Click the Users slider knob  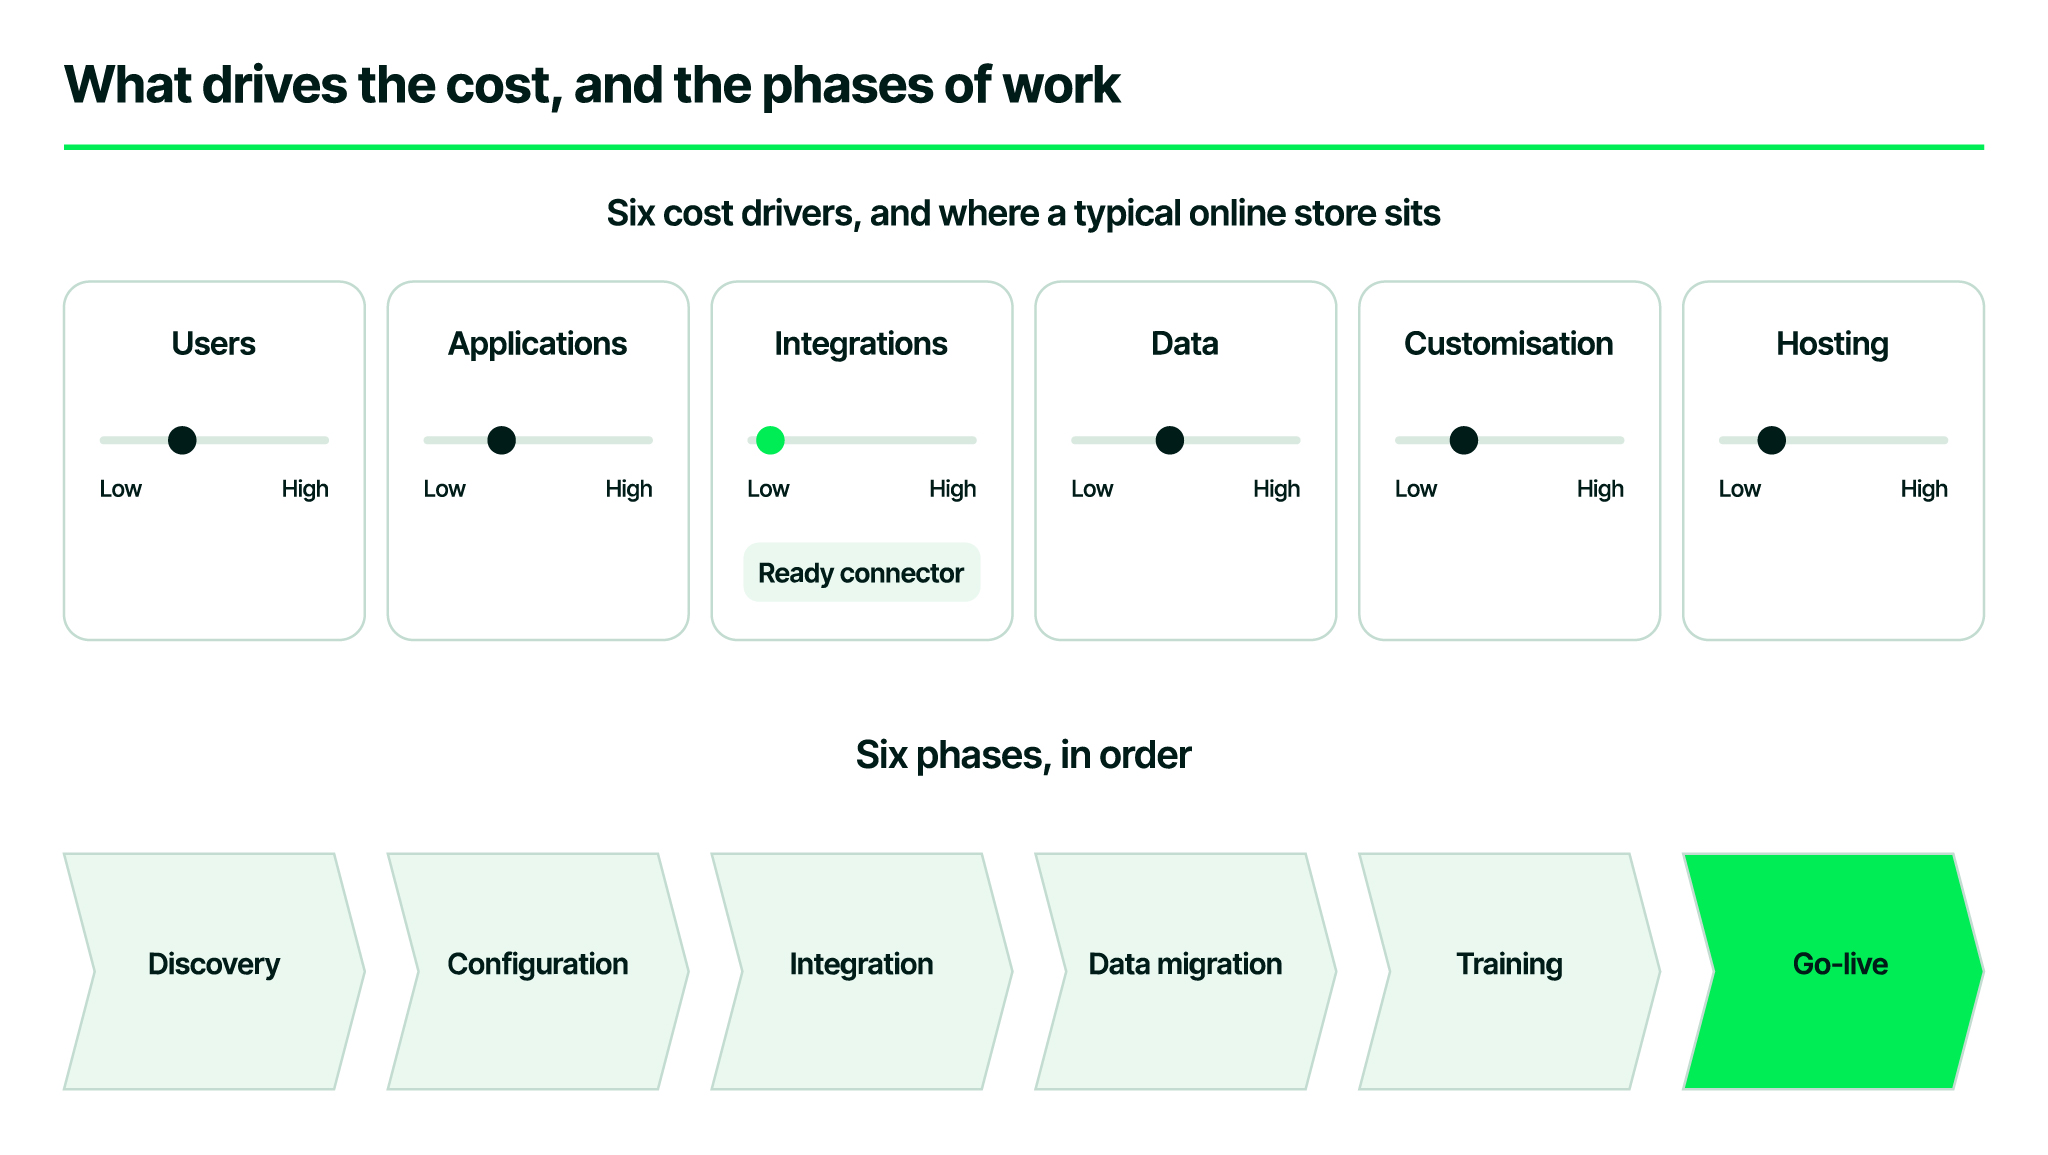pos(182,440)
